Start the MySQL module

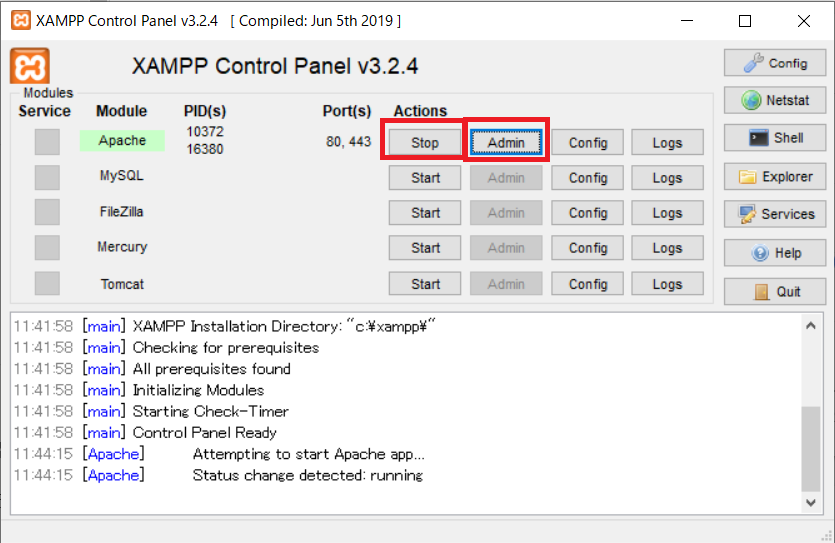[424, 177]
